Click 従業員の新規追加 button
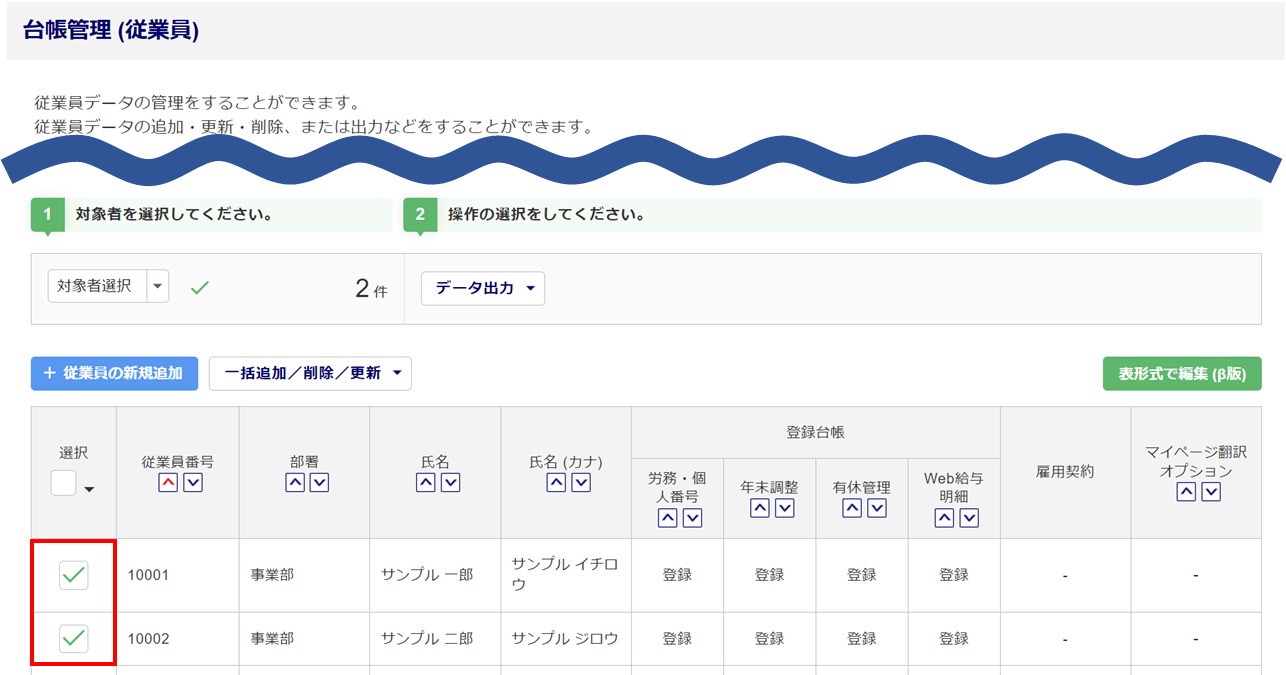The image size is (1286, 675). click(114, 373)
